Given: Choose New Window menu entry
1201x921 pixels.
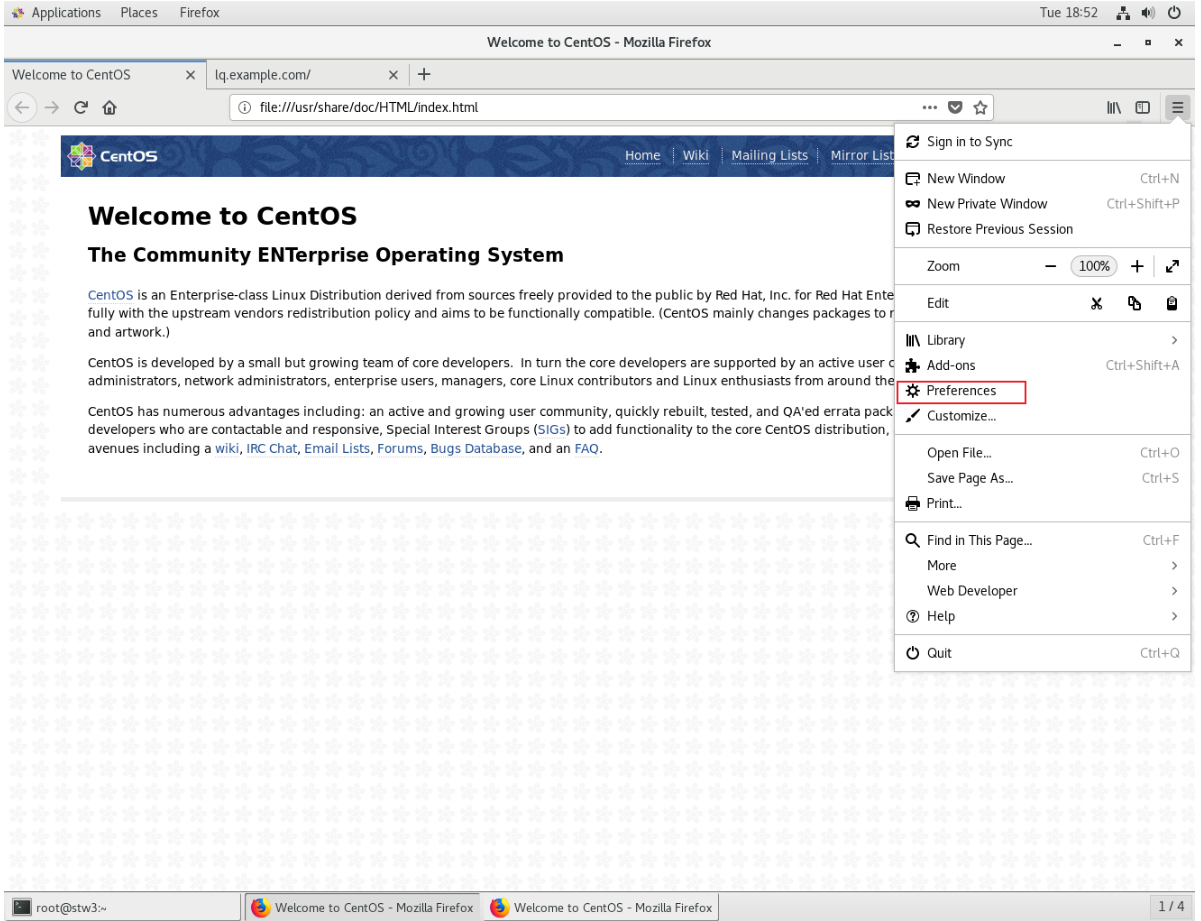Looking at the screenshot, I should tap(1043, 178).
